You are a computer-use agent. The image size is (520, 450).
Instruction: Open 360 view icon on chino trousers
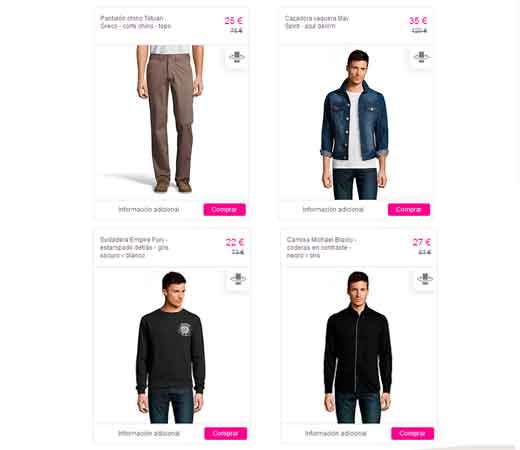click(237, 57)
